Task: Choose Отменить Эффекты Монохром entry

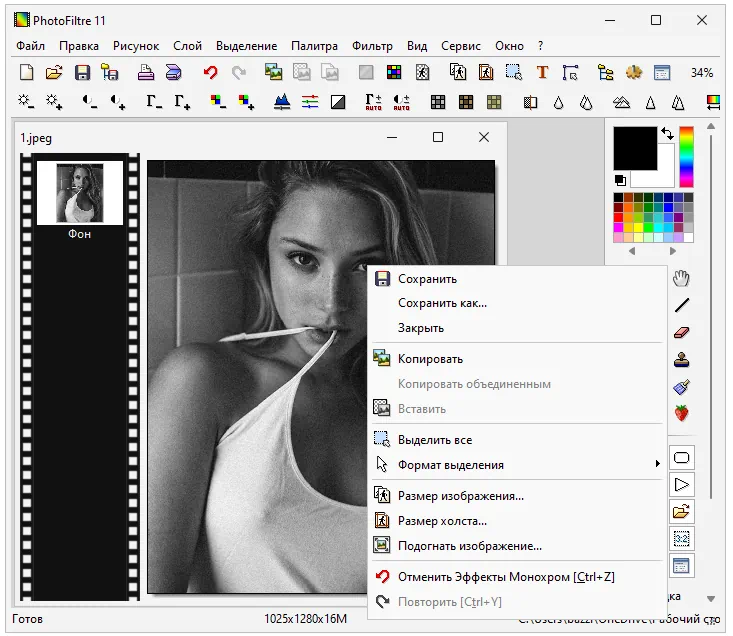Action: 517,577
